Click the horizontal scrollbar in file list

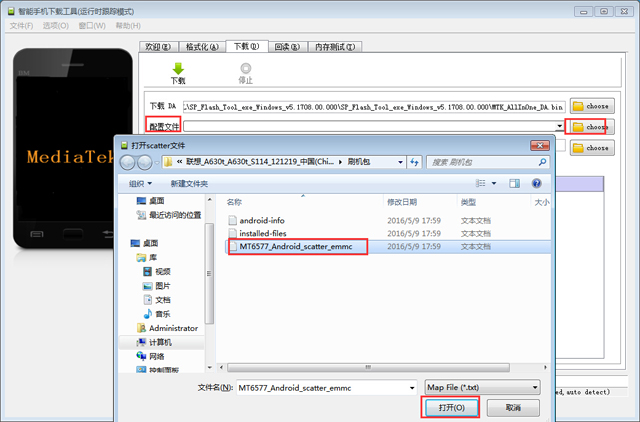click(x=368, y=367)
